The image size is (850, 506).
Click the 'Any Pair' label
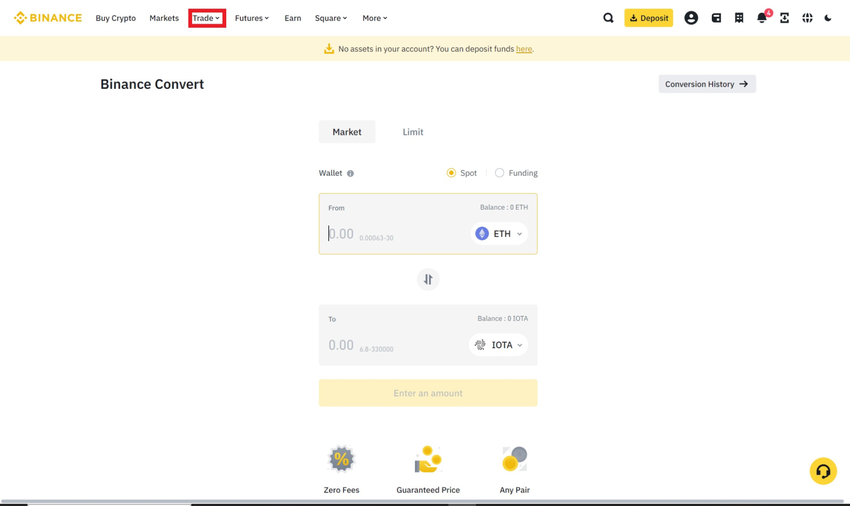(x=514, y=490)
